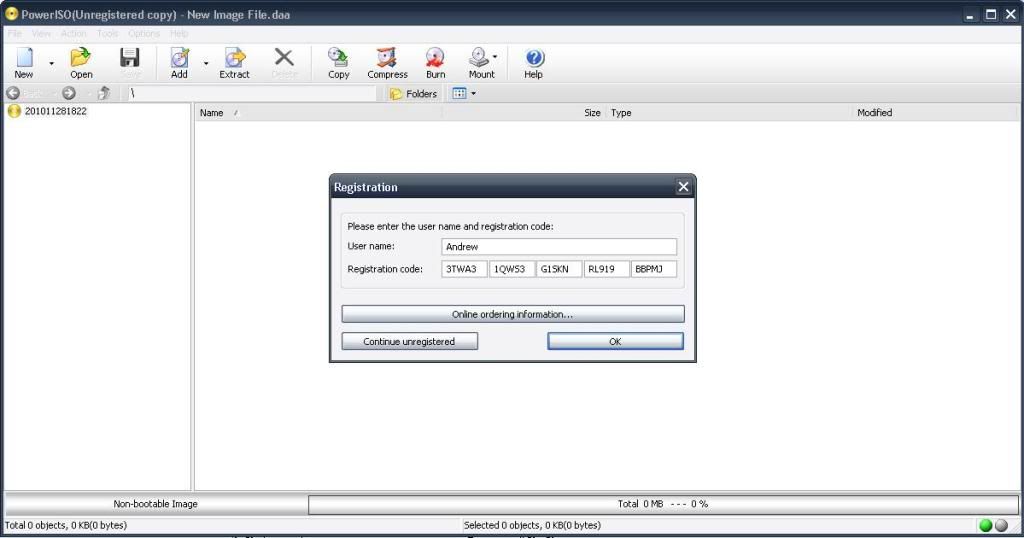The height and width of the screenshot is (538, 1024).
Task: Click the Compress toolbar icon
Action: pos(387,62)
